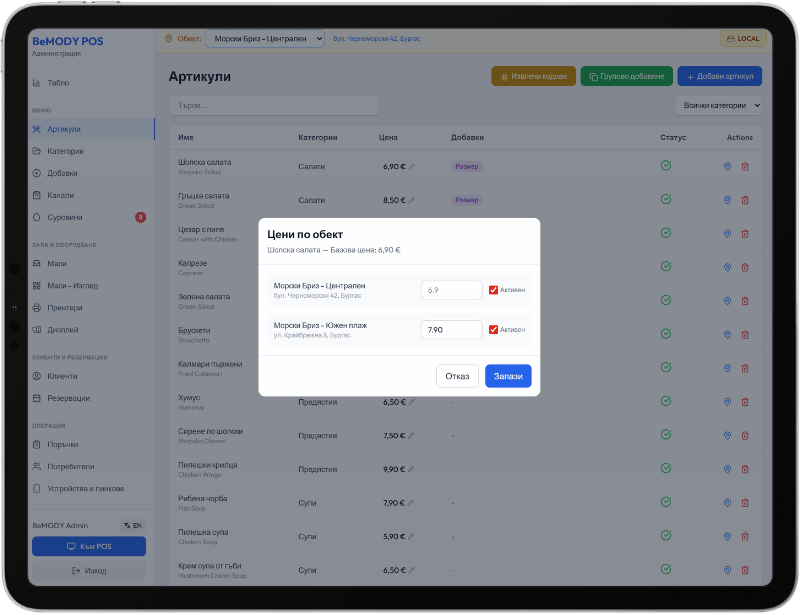Click the pin icon in the Капрезе row
The height and width of the screenshot is (615, 800).
(728, 267)
